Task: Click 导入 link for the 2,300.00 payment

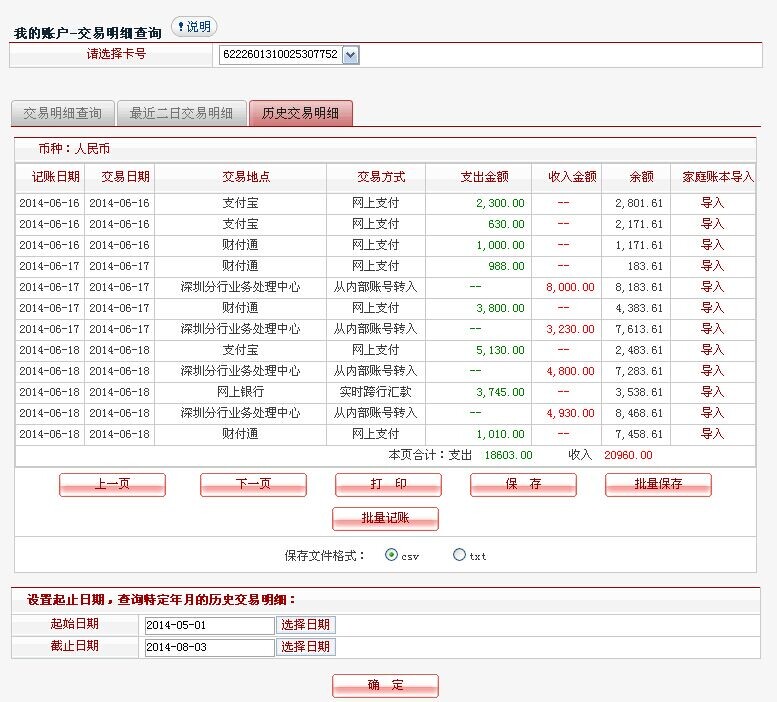Action: (712, 203)
